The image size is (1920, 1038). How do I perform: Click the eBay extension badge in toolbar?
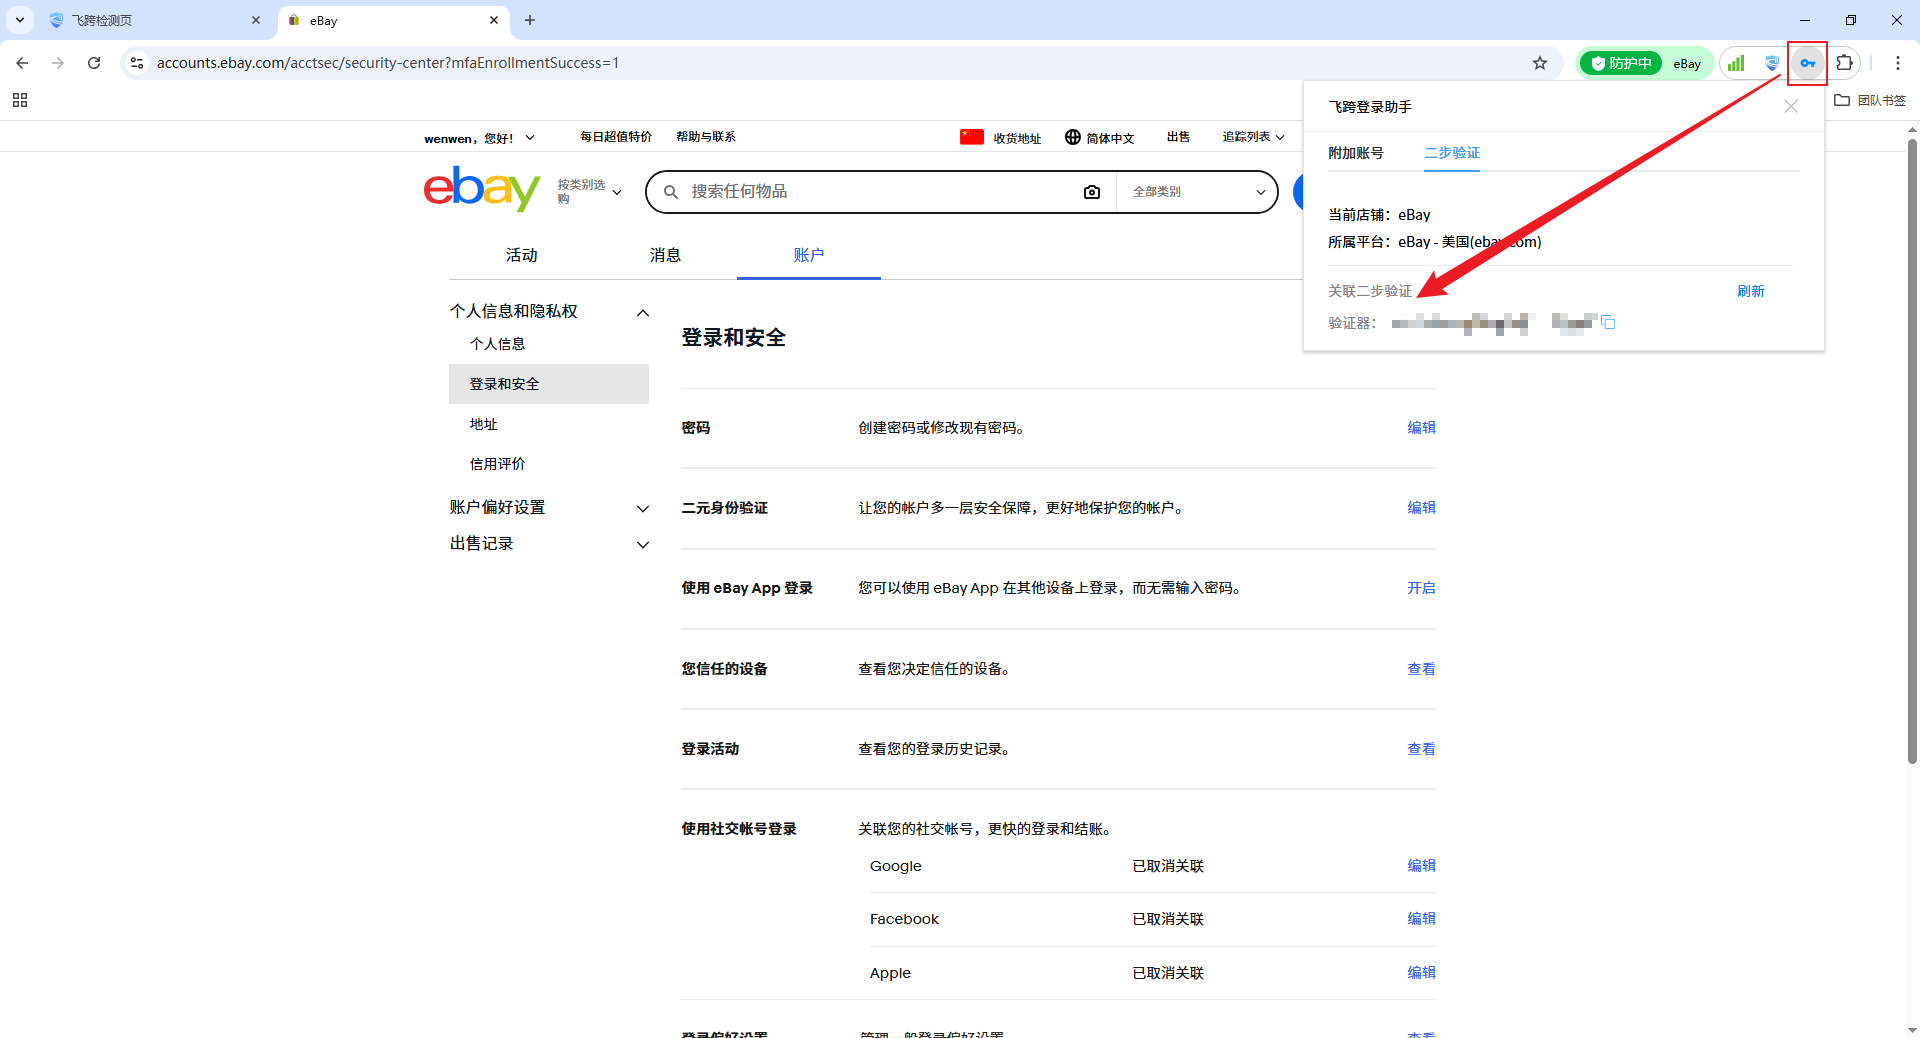click(x=1687, y=63)
